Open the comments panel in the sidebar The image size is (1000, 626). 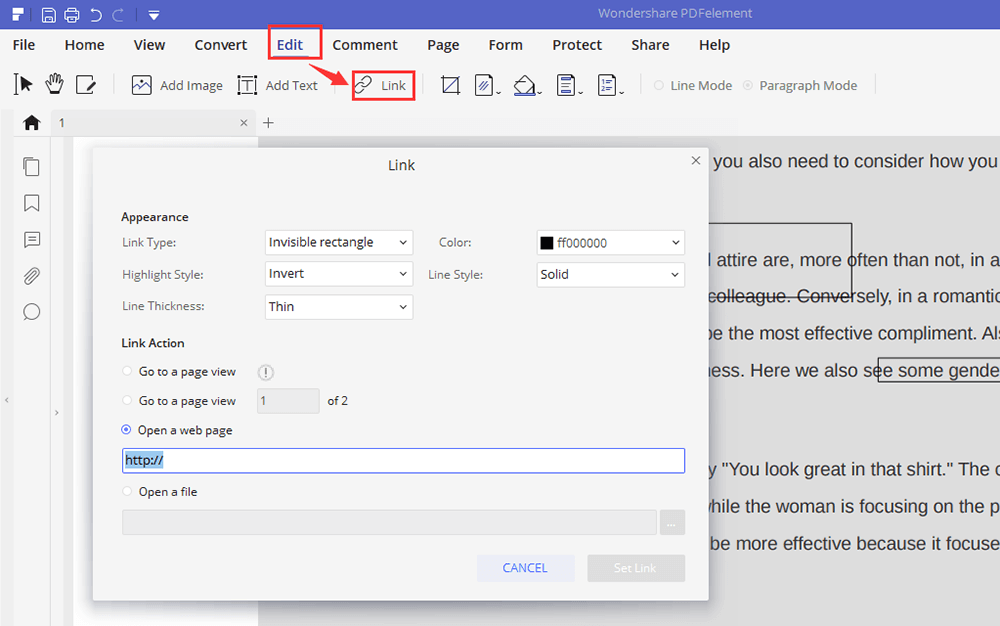[31, 240]
